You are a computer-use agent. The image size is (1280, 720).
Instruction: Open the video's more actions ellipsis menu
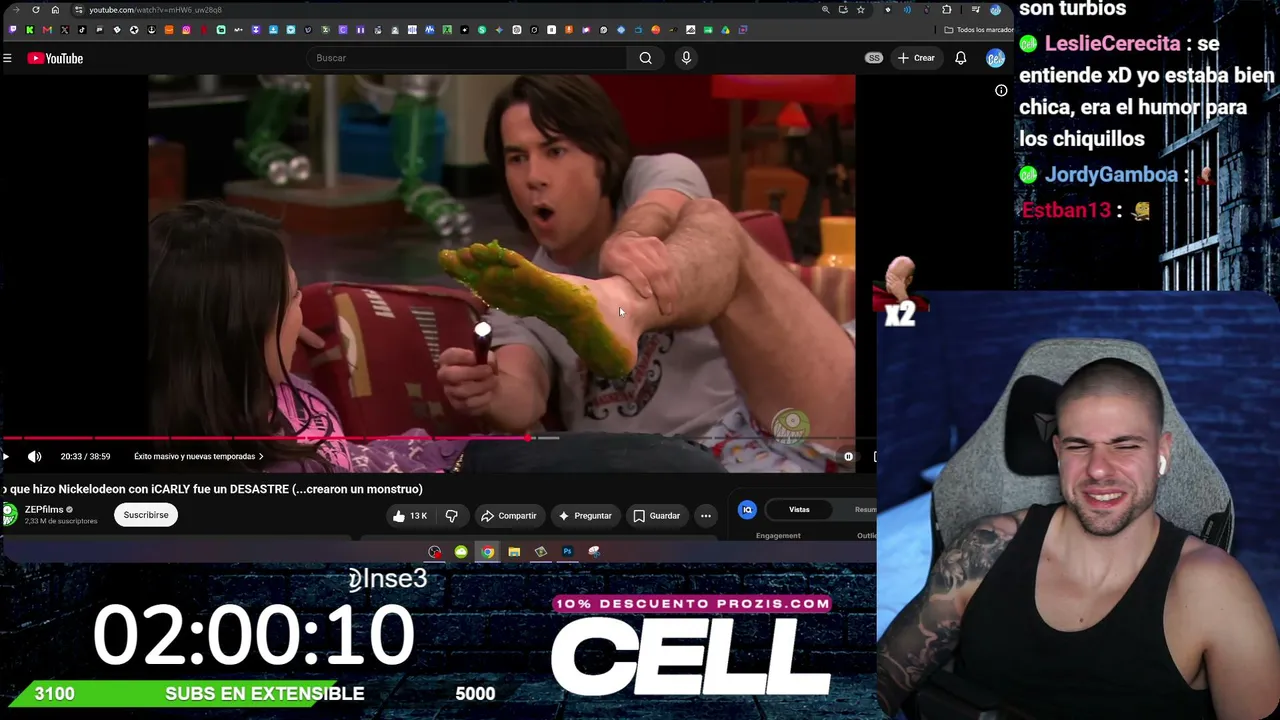click(706, 516)
